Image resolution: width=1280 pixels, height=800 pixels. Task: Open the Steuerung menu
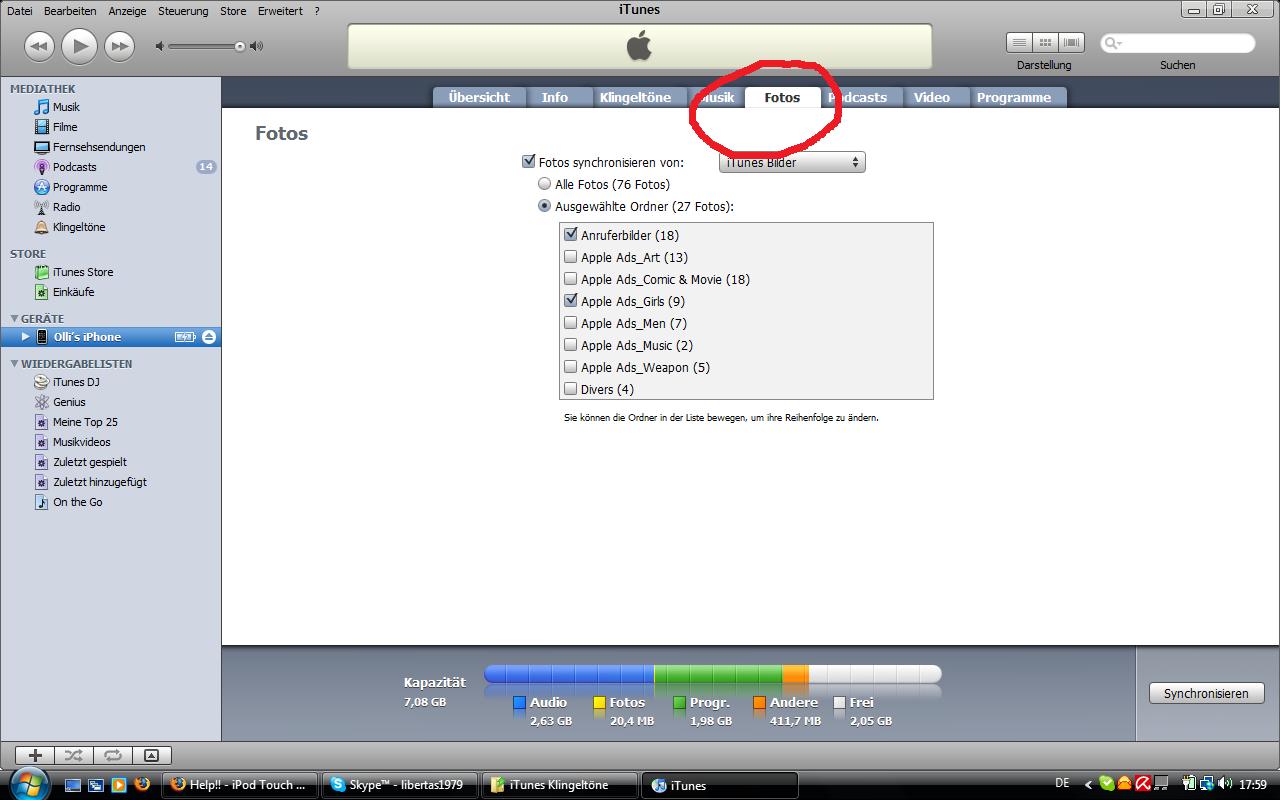point(183,11)
